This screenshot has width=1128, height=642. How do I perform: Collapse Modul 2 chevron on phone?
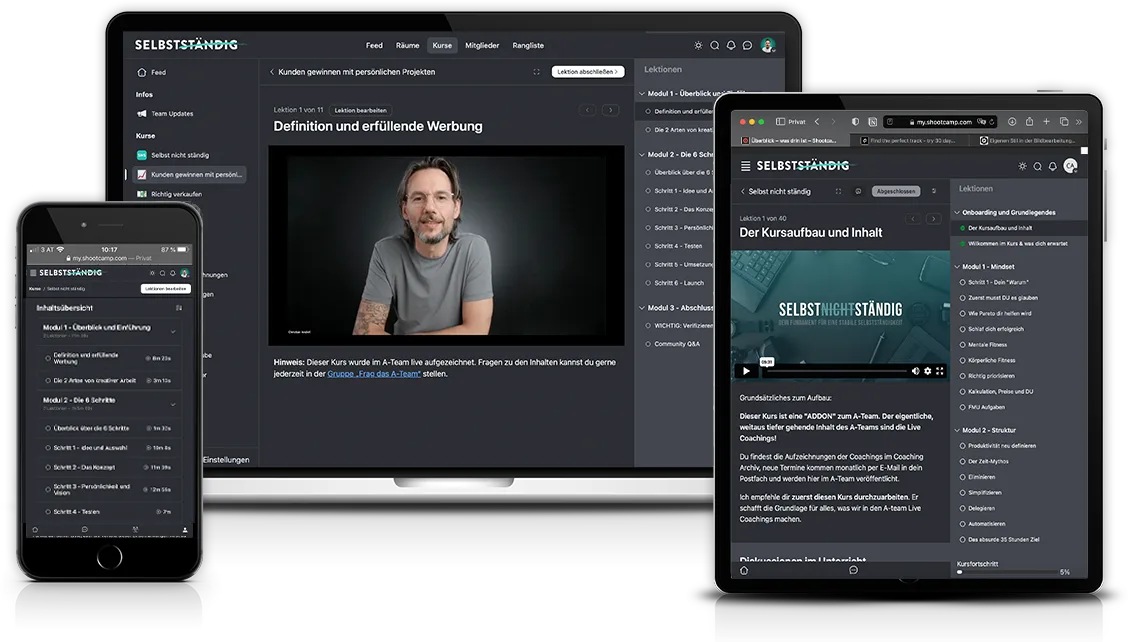pos(173,404)
